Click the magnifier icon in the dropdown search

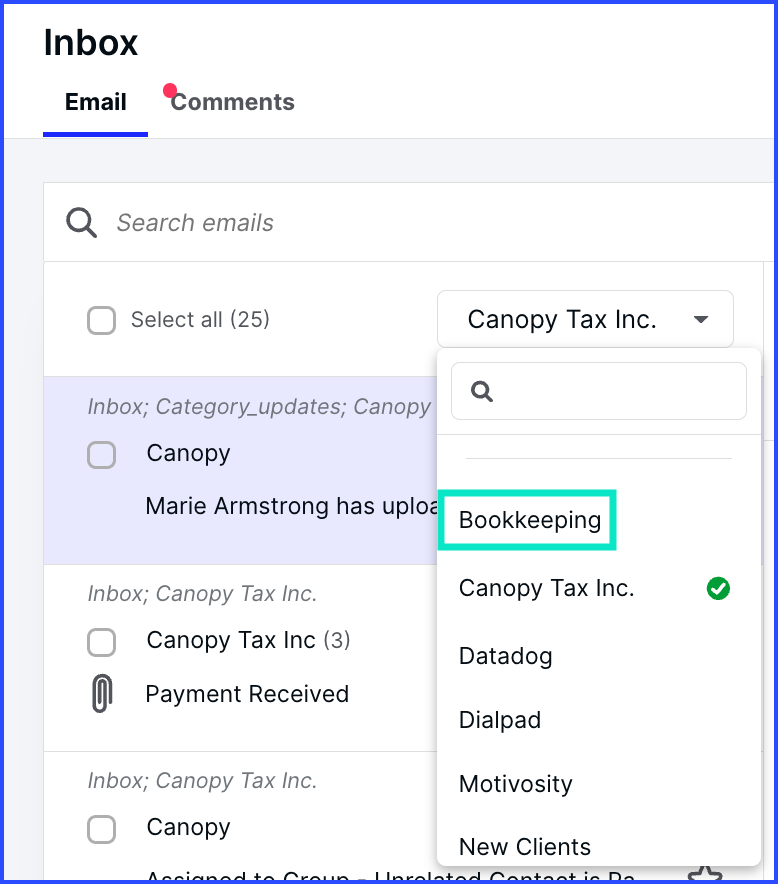[481, 391]
